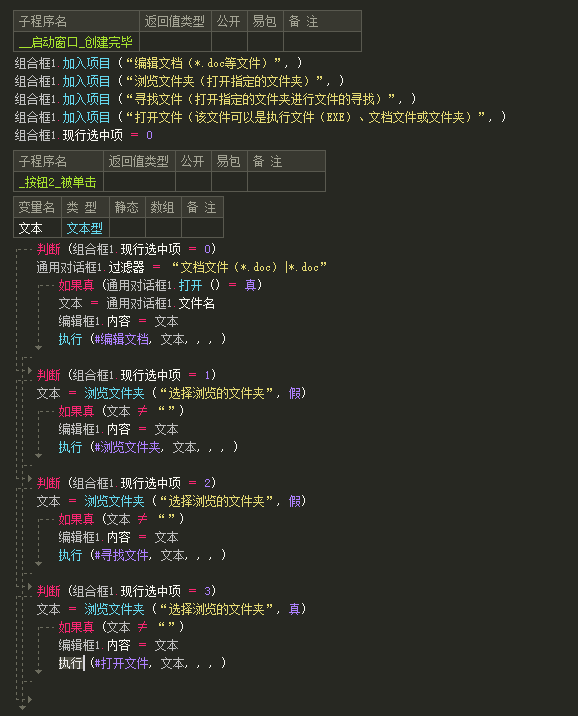Viewport: 578px width, 716px height.
Task: Select the _按钮2_被单击 subroutine name
Action: pos(58,182)
